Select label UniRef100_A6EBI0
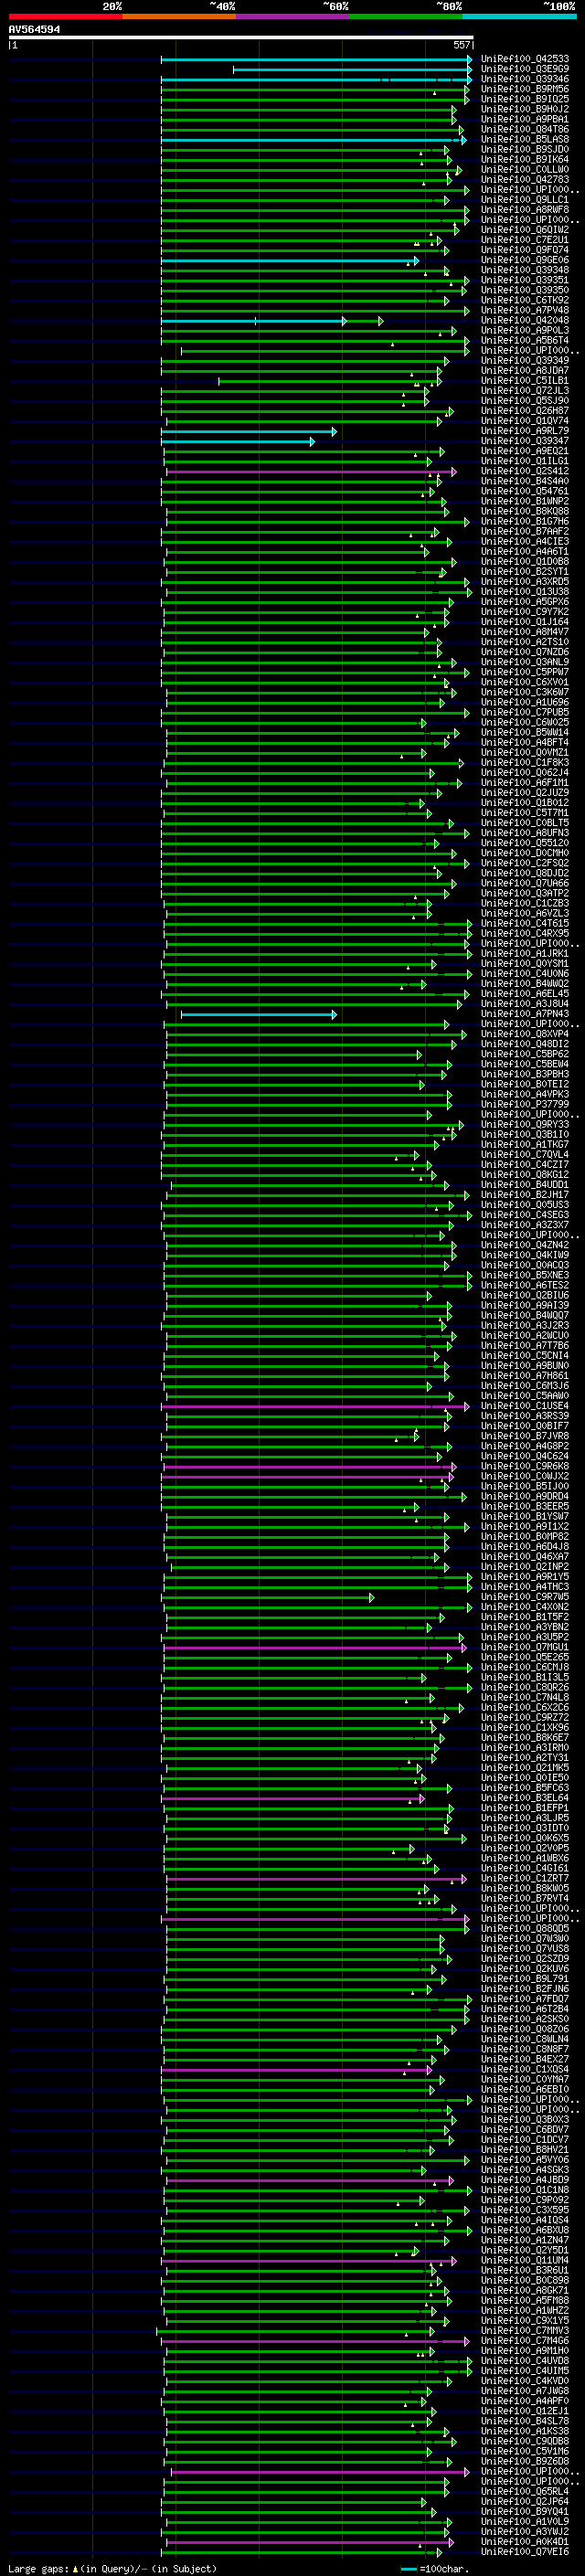The height and width of the screenshot is (2576, 585). click(x=525, y=2089)
